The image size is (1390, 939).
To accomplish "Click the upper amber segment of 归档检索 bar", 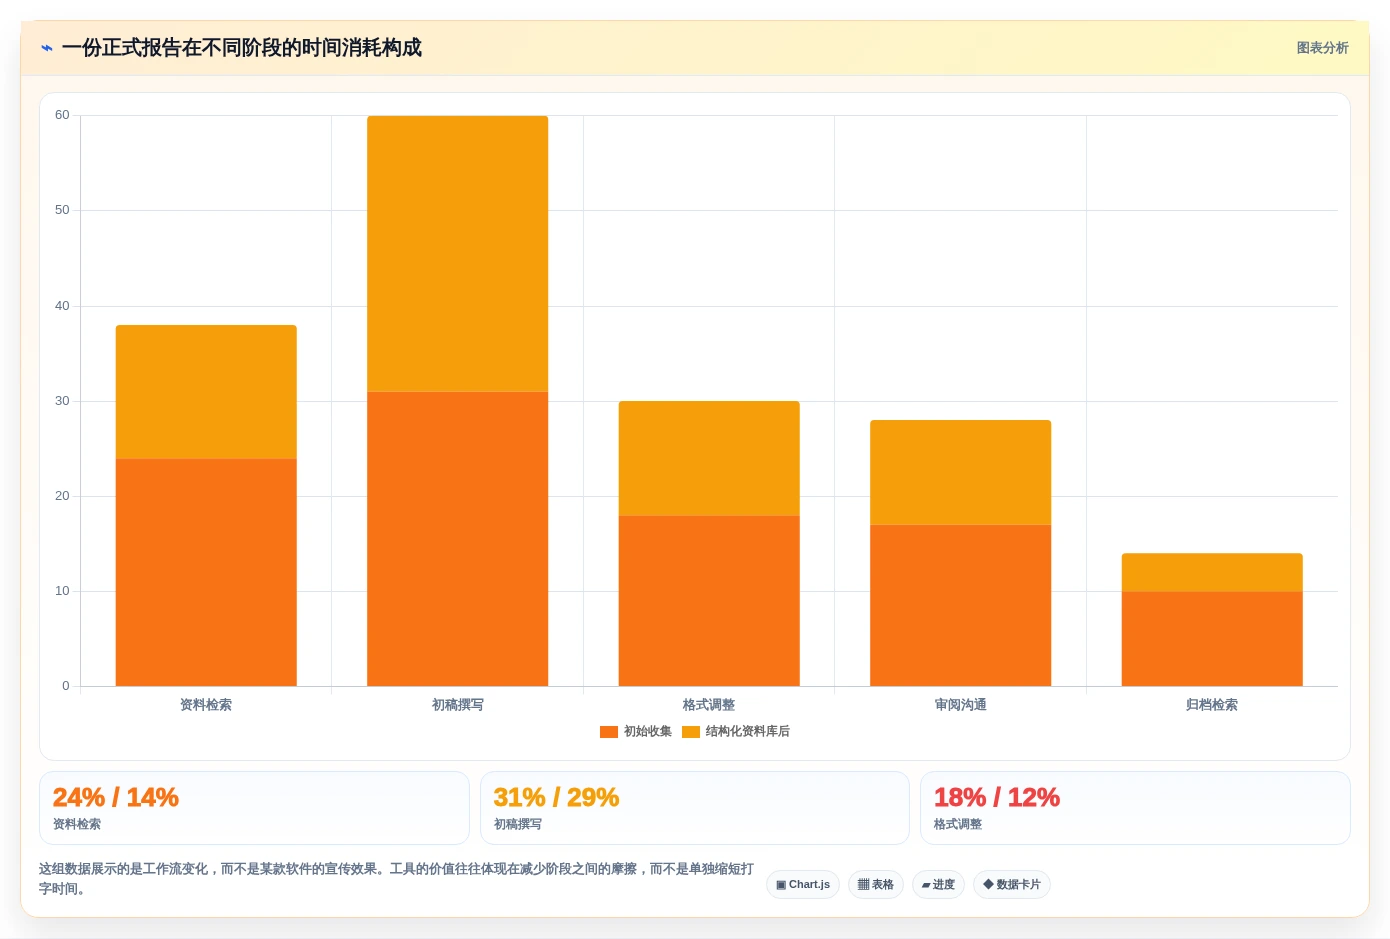I will (x=1212, y=573).
